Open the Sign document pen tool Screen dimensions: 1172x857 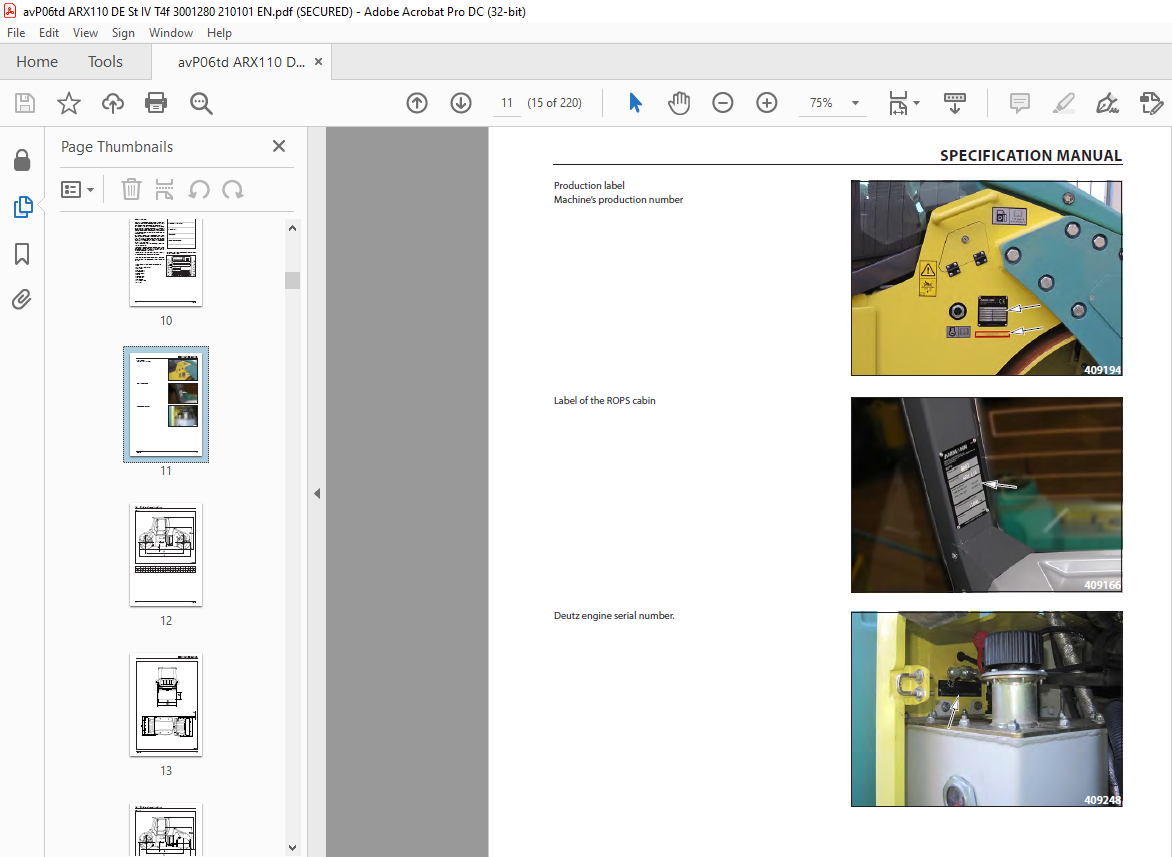[x=1107, y=103]
